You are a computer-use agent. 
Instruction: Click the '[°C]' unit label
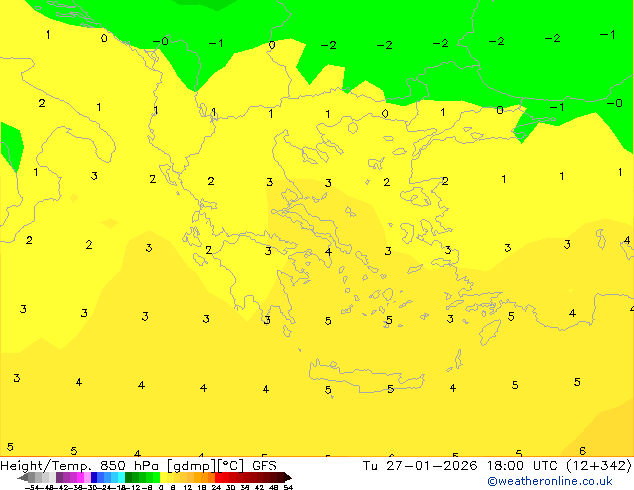230,466
